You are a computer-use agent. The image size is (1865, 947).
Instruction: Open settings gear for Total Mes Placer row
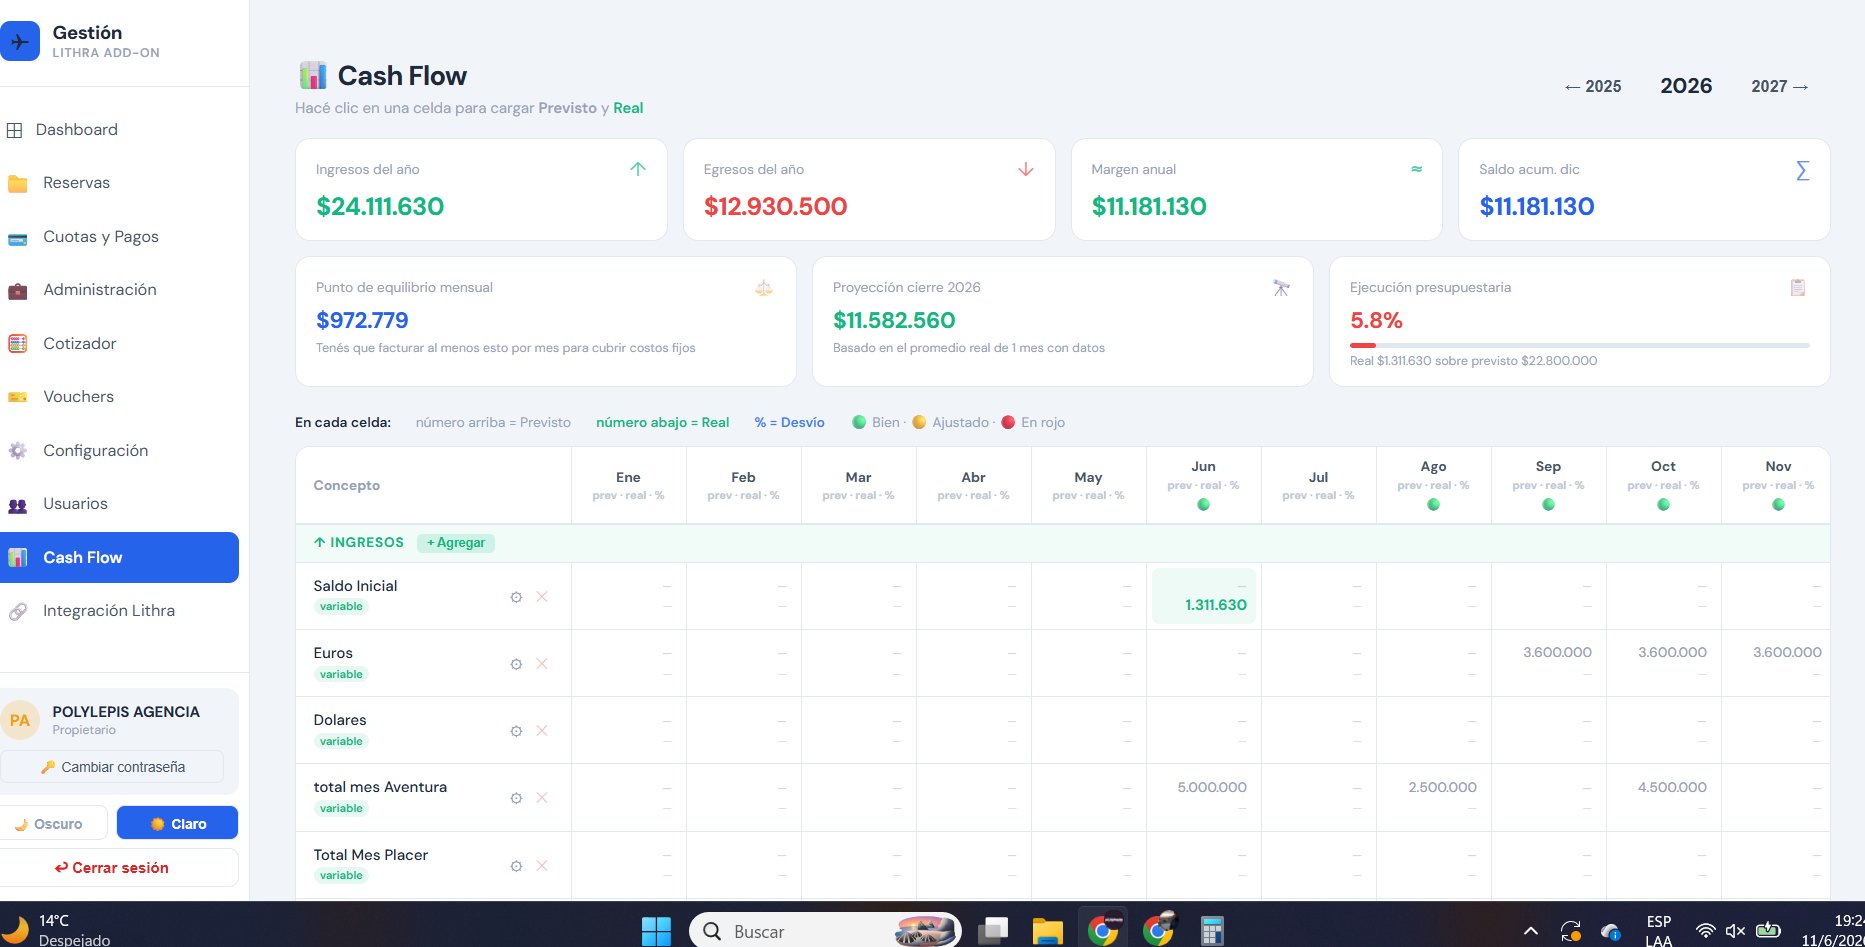(516, 866)
